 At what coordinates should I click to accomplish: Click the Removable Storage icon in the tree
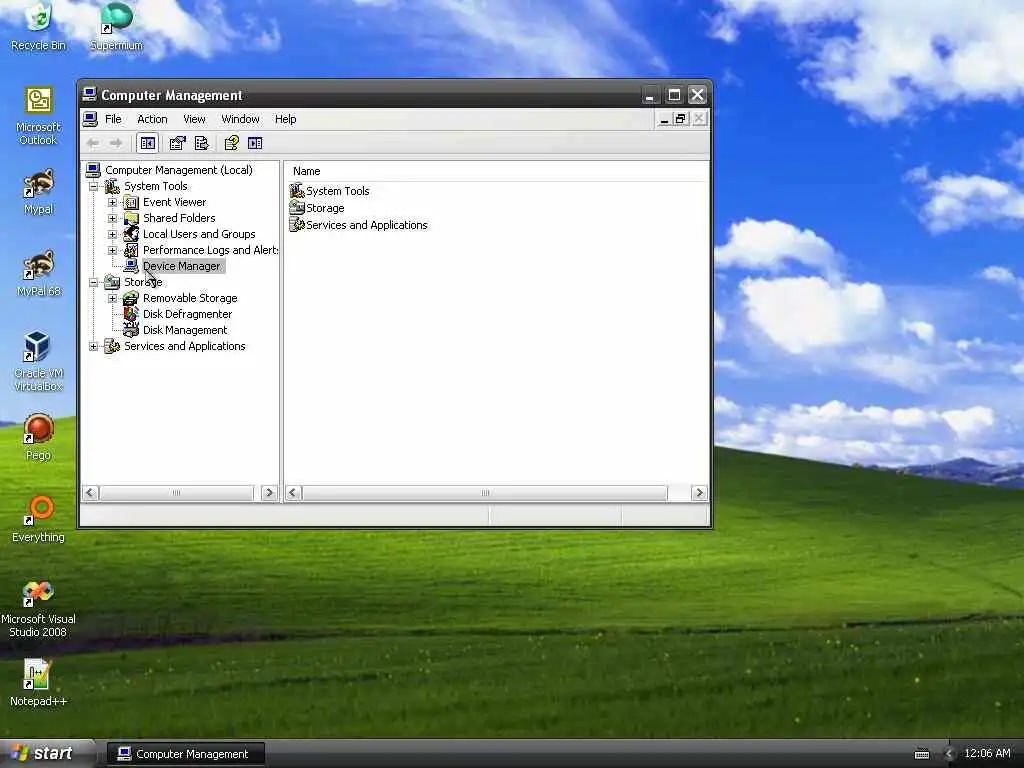(x=131, y=298)
